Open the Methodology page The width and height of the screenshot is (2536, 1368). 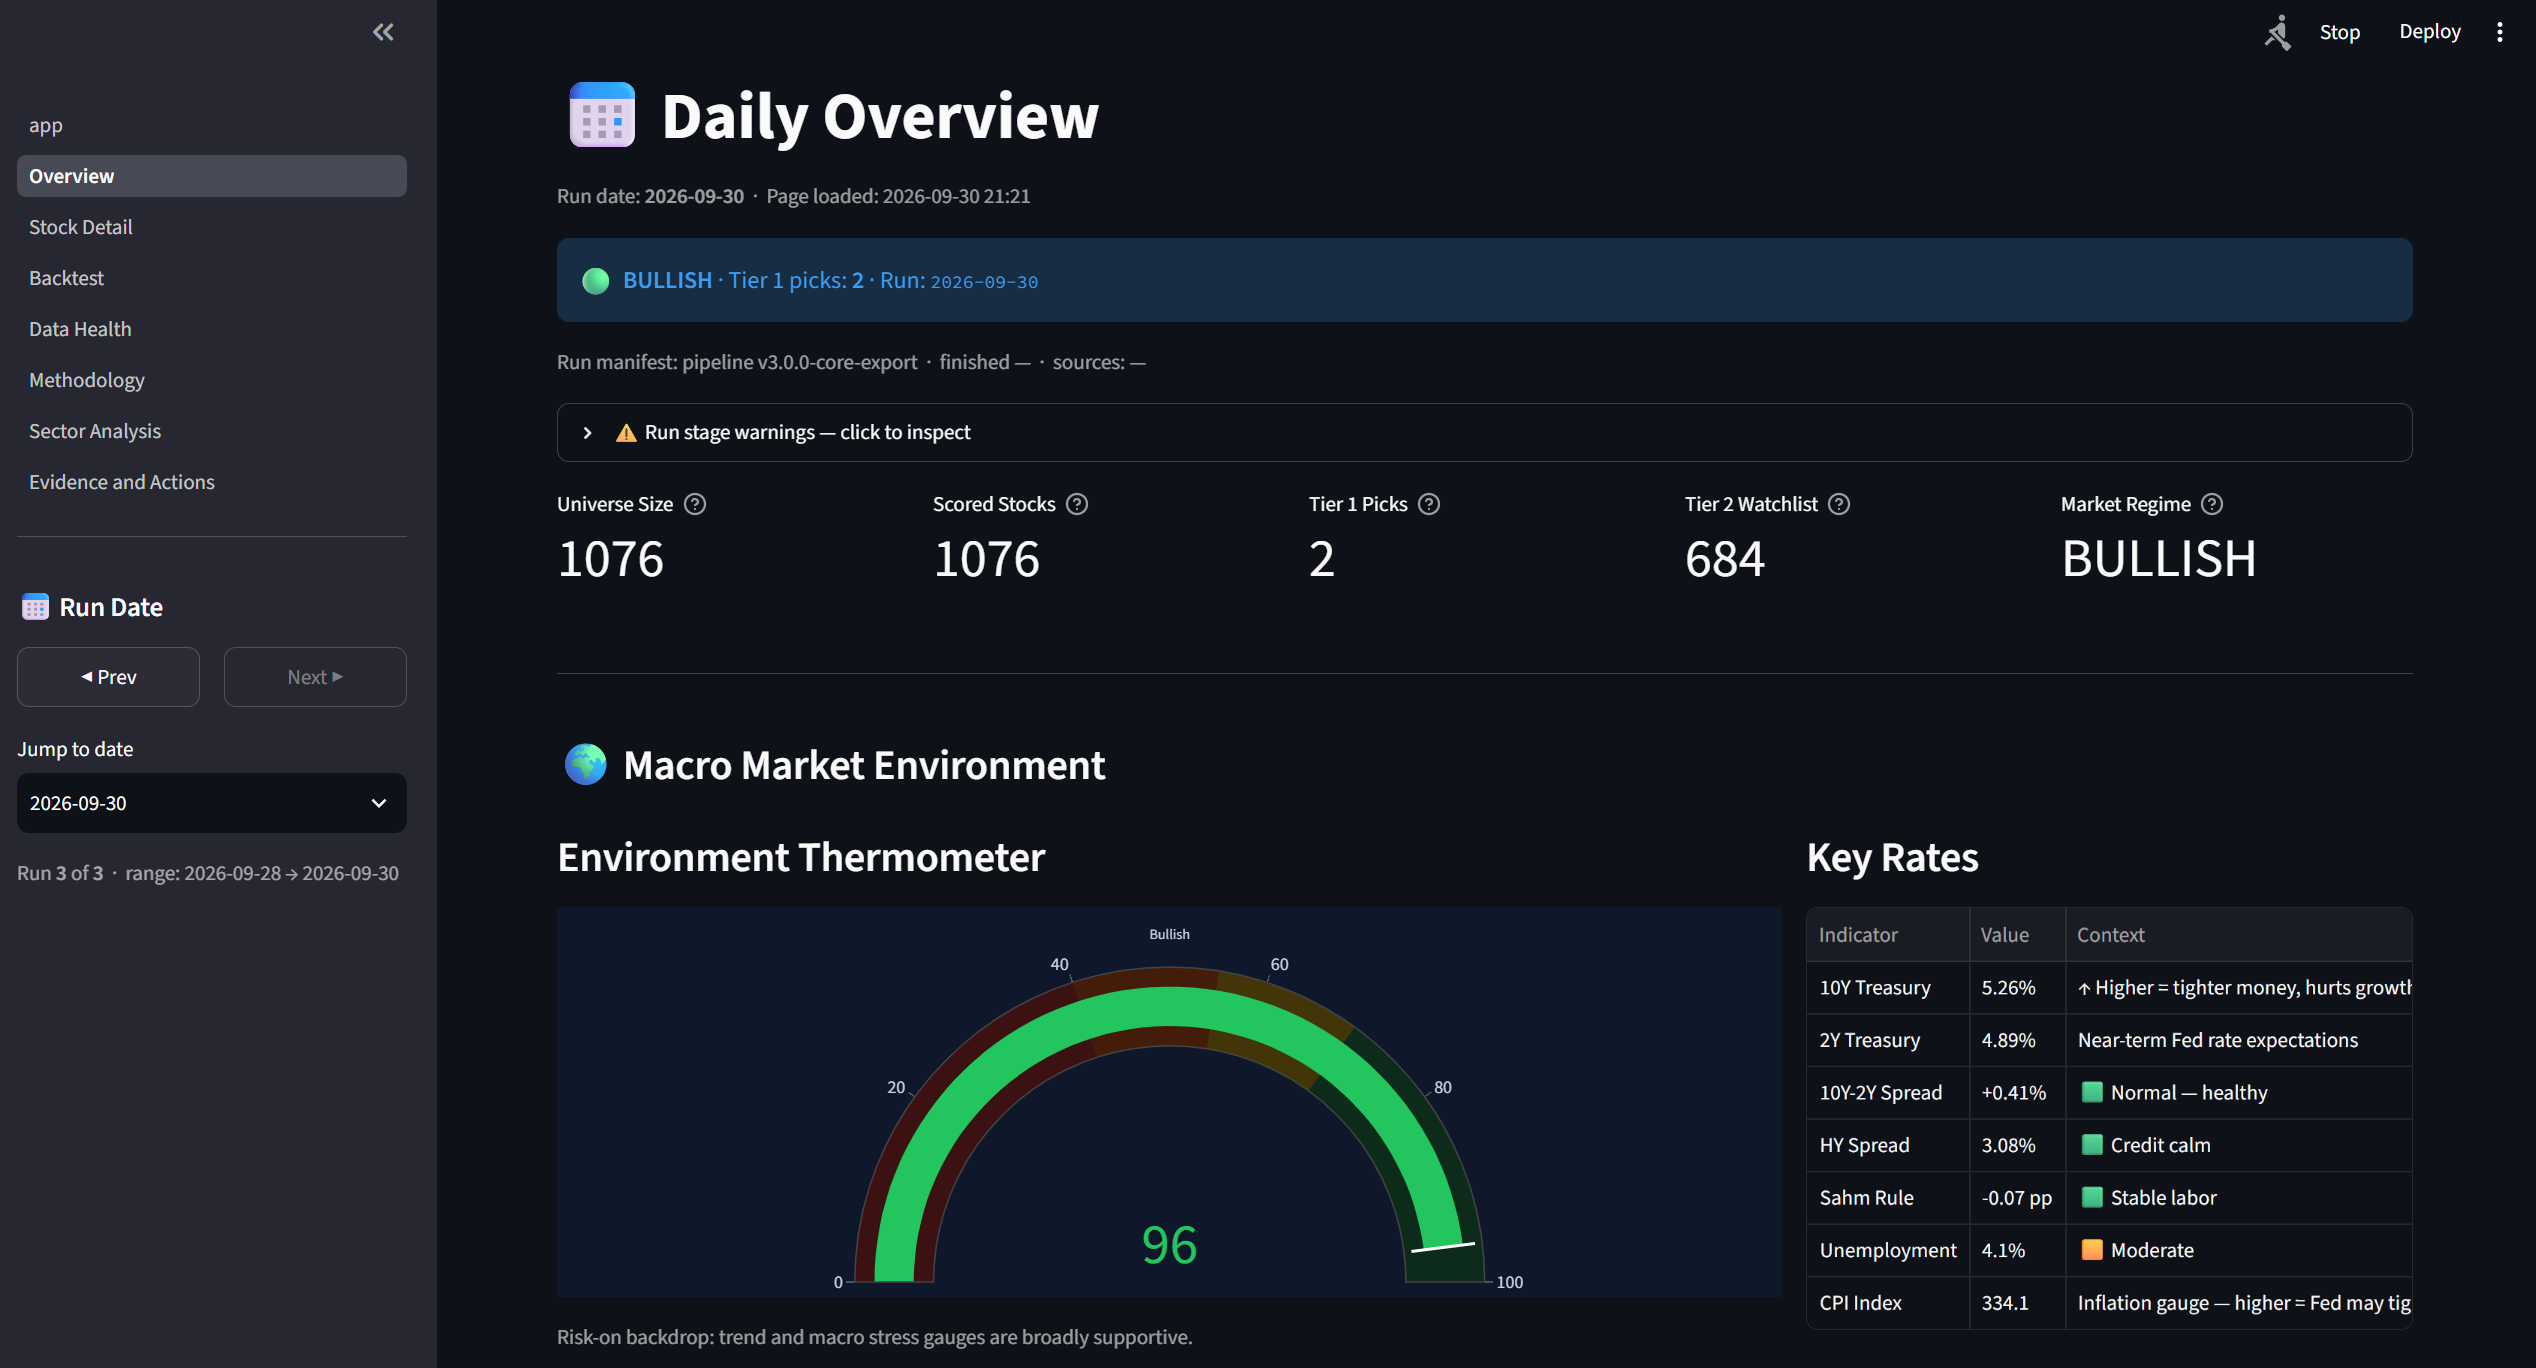click(x=212, y=380)
